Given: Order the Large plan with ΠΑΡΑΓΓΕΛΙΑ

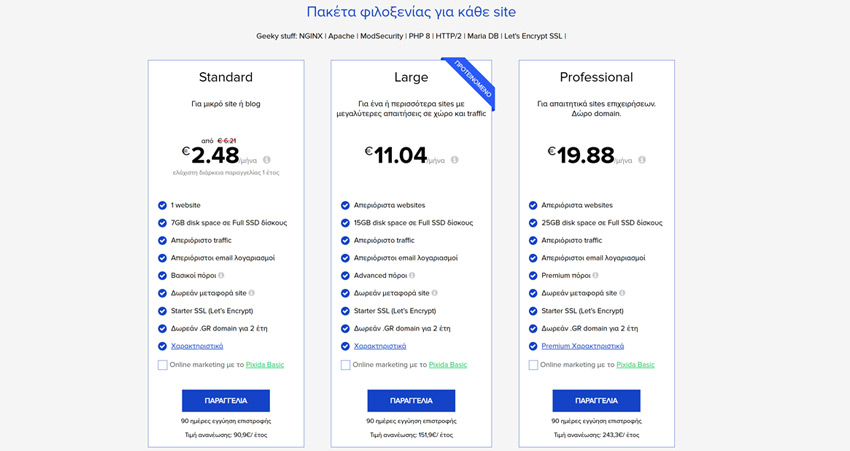Looking at the screenshot, I should pyautogui.click(x=411, y=400).
